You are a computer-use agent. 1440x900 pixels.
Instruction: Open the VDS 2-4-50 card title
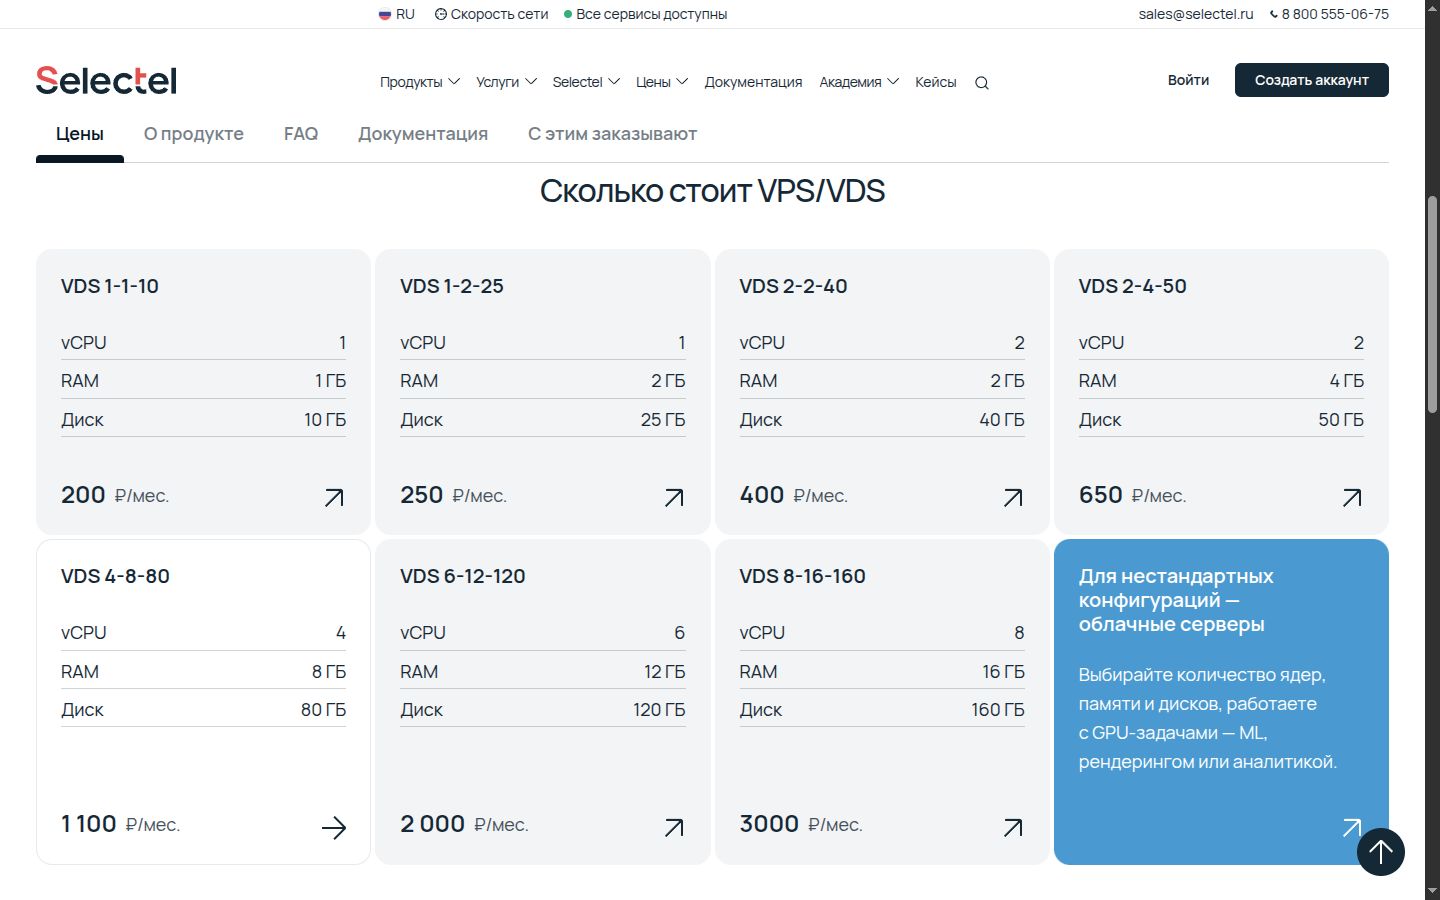(x=1132, y=286)
